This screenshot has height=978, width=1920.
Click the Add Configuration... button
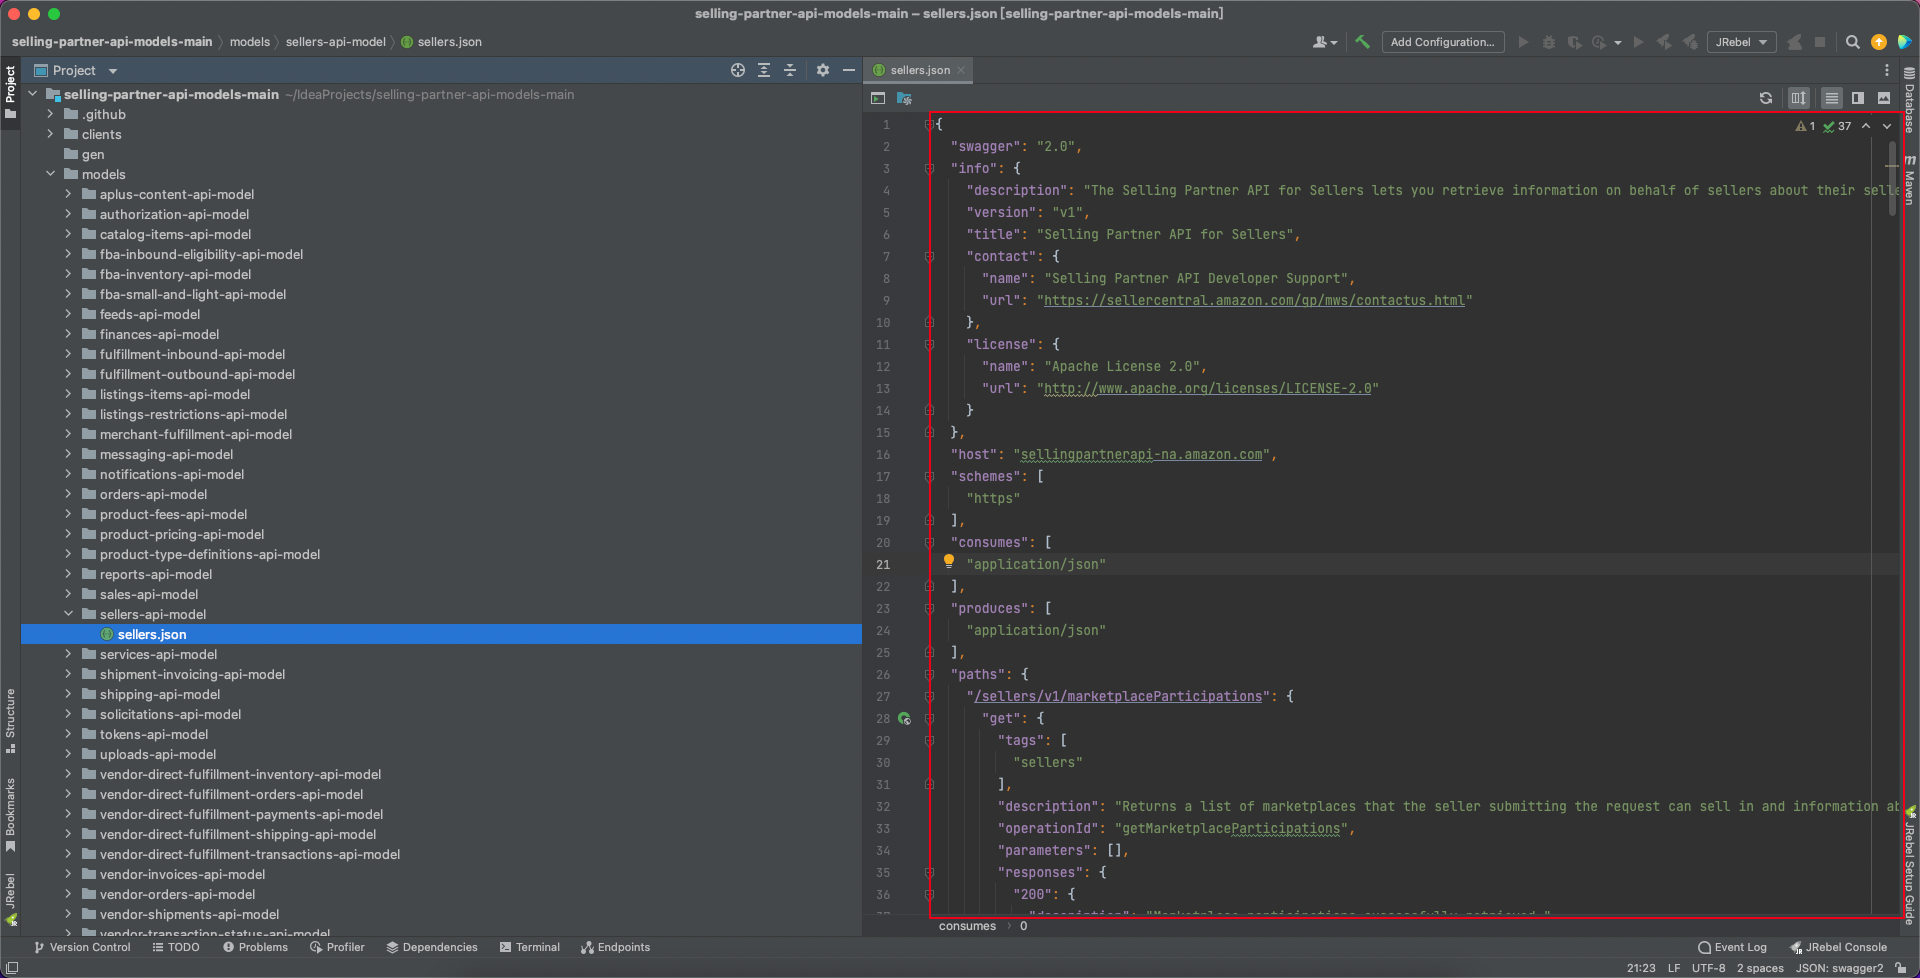[x=1442, y=42]
